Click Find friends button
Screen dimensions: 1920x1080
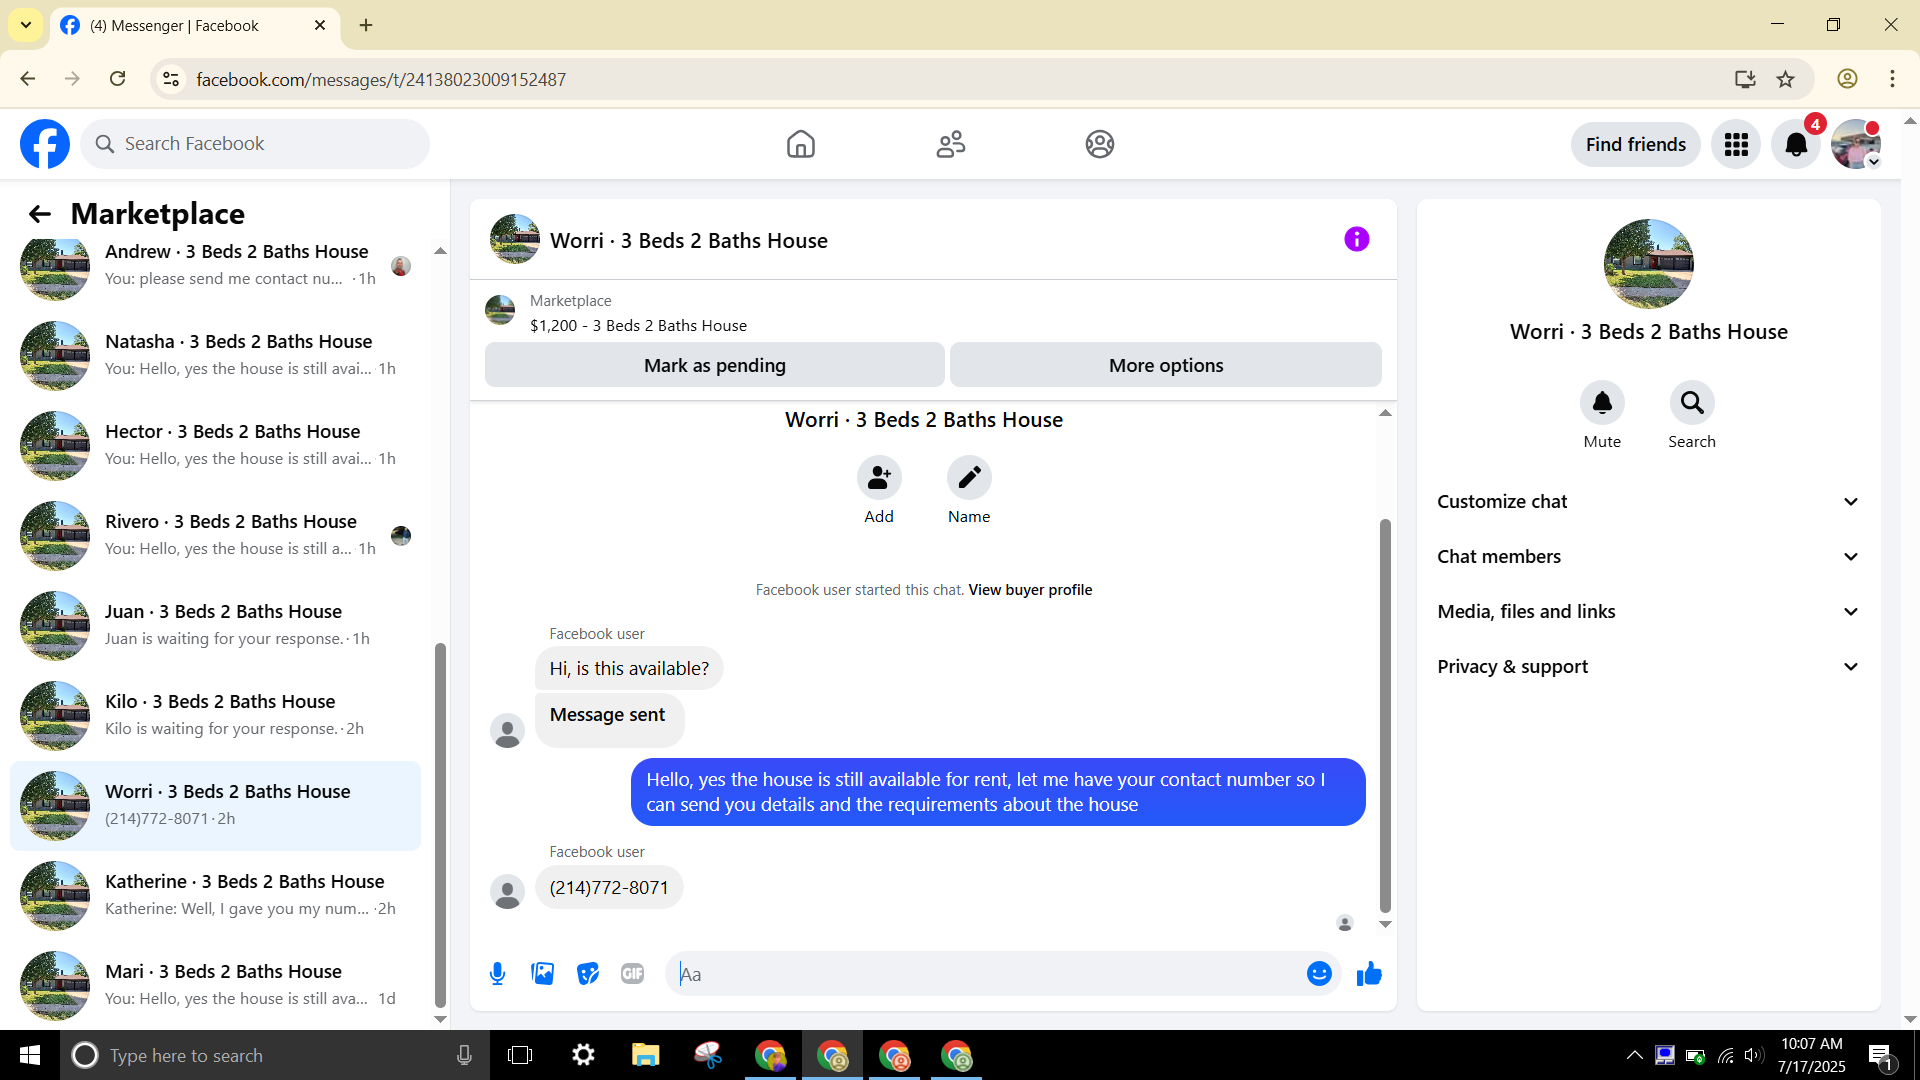(1636, 145)
